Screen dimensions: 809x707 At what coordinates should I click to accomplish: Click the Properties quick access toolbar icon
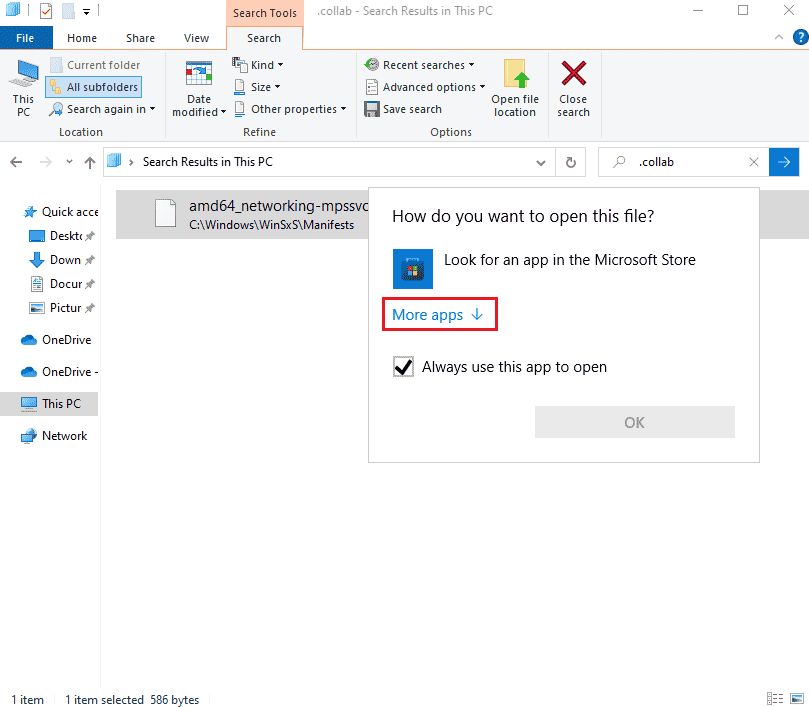click(46, 10)
